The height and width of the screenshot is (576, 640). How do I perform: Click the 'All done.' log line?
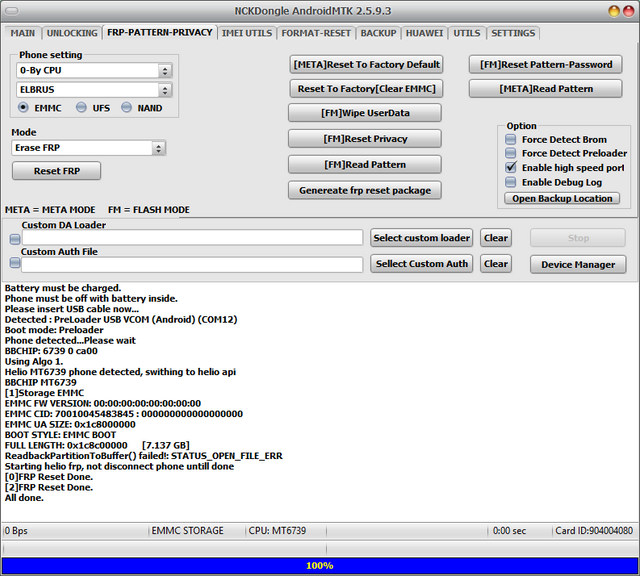click(x=24, y=498)
